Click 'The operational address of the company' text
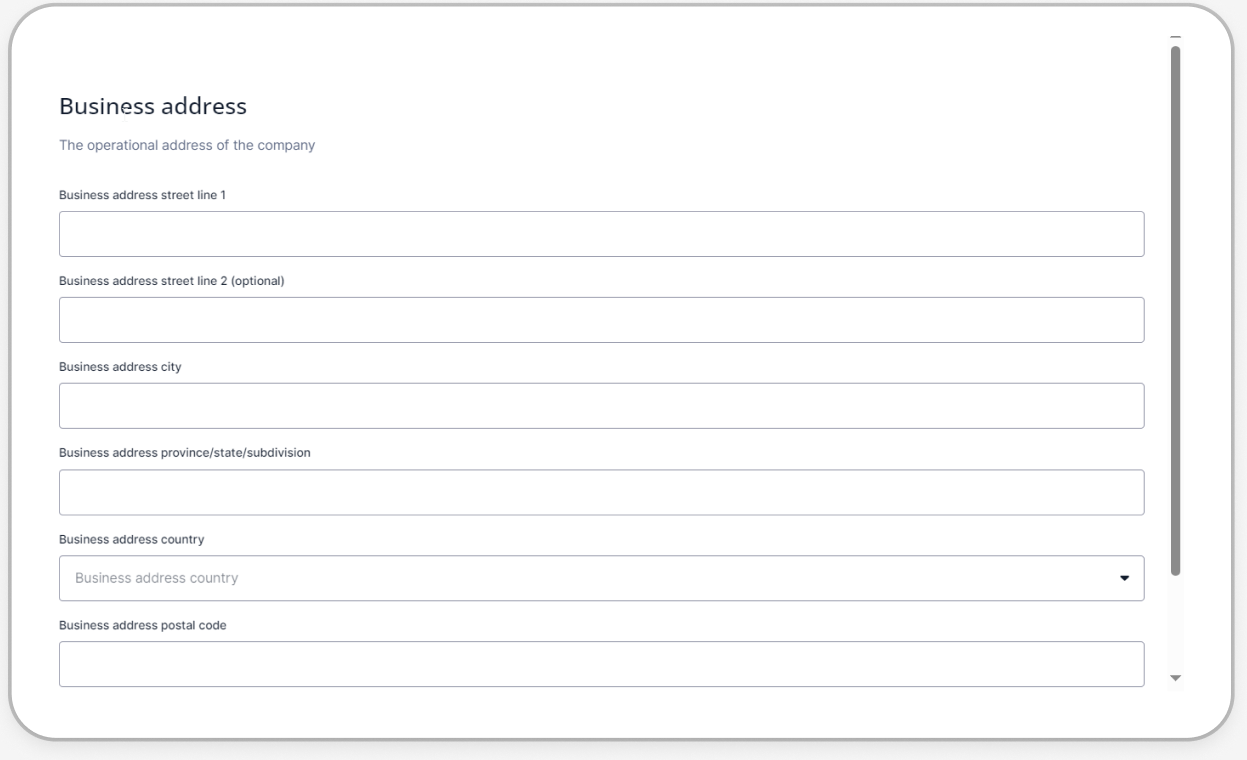1247x760 pixels. click(187, 145)
